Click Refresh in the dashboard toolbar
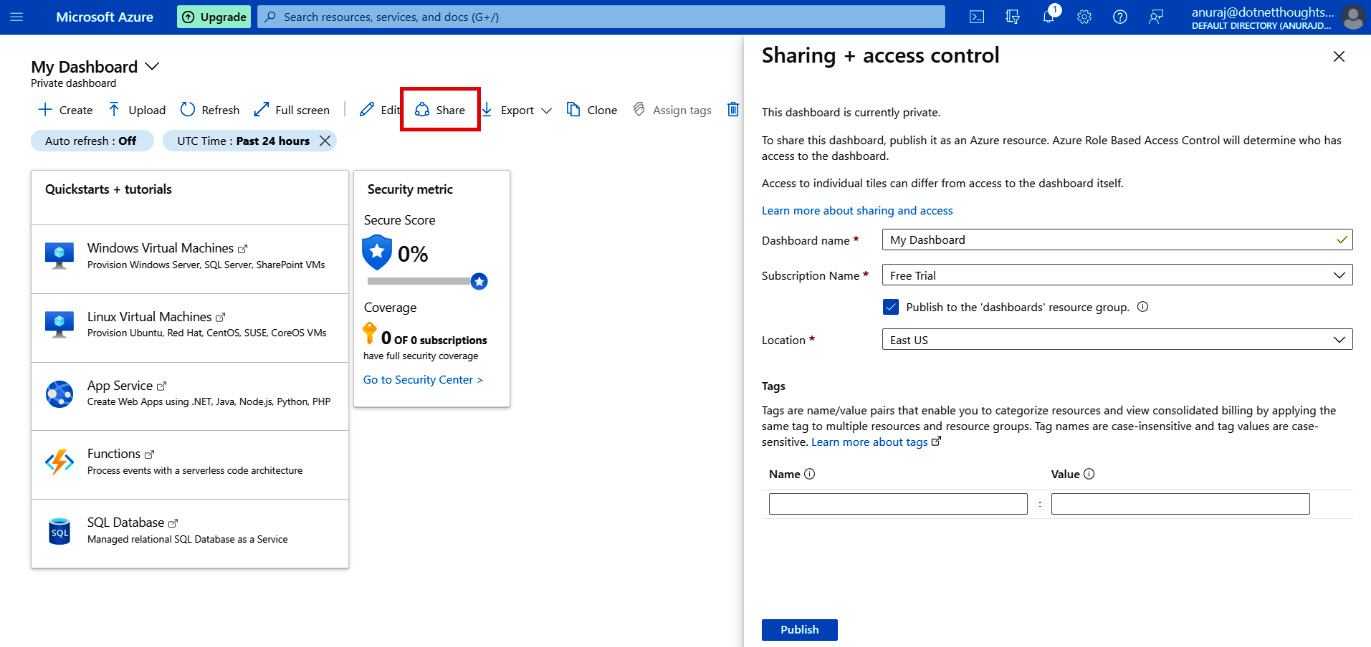 210,110
